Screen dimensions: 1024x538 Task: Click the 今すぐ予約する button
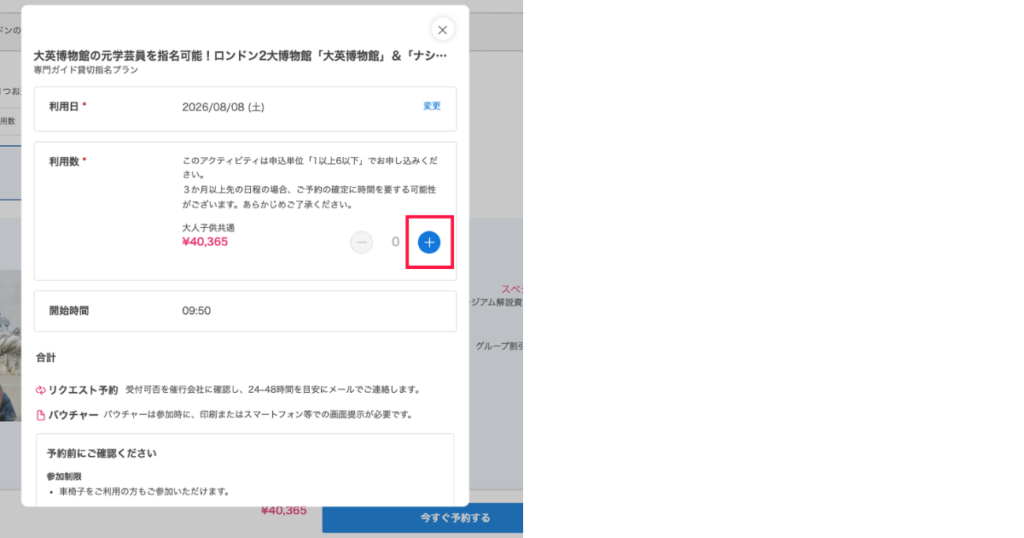click(x=423, y=518)
